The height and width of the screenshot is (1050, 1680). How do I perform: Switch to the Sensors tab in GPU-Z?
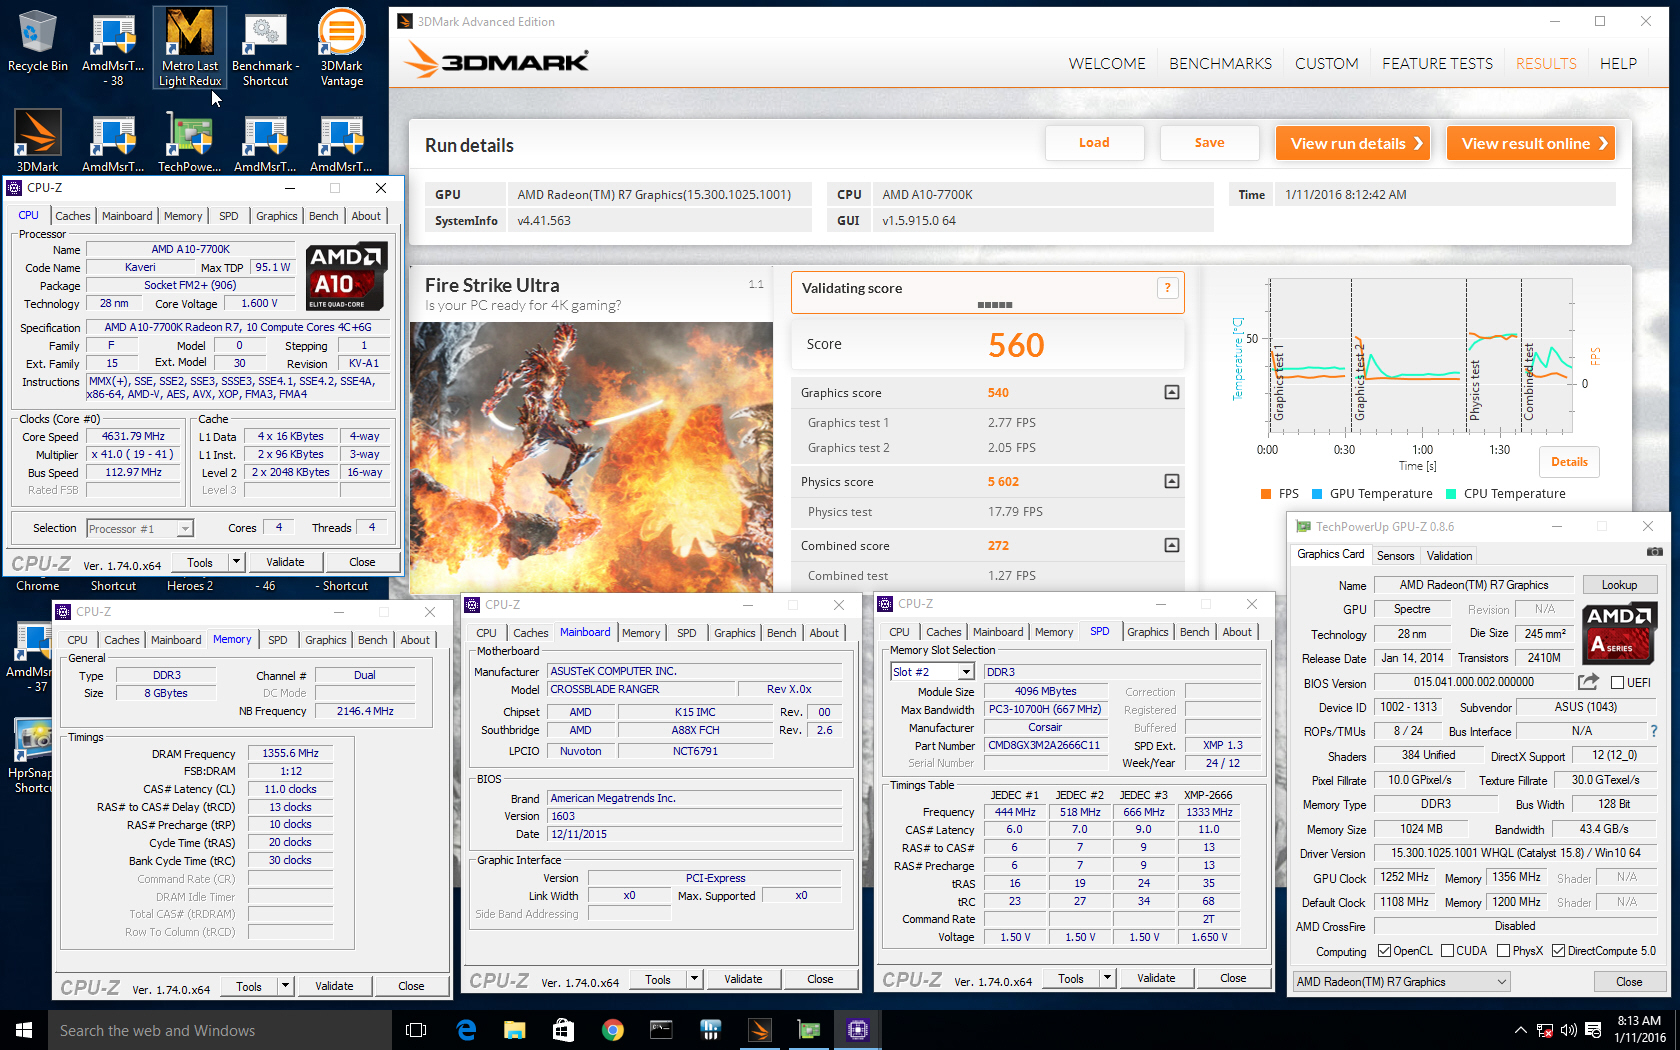coord(1395,556)
